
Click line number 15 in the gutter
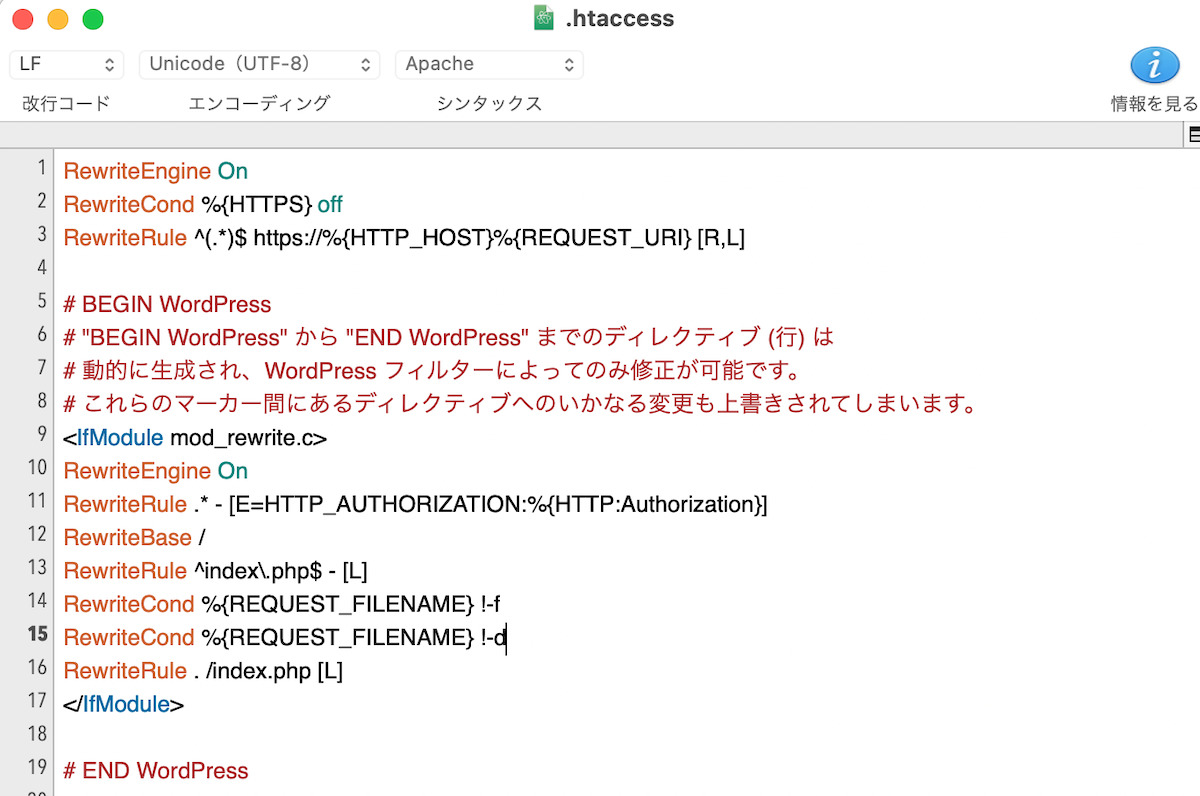(36, 637)
